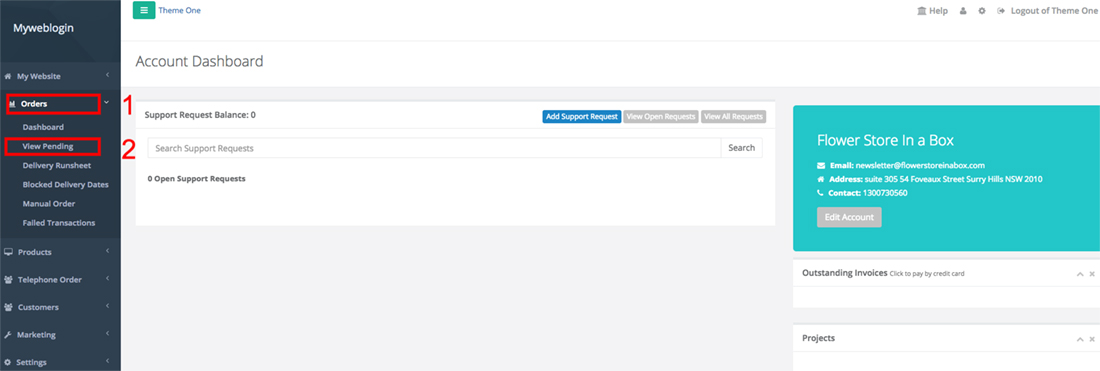Image resolution: width=1100 pixels, height=371 pixels.
Task: Close the Projects panel
Action: point(1092,339)
